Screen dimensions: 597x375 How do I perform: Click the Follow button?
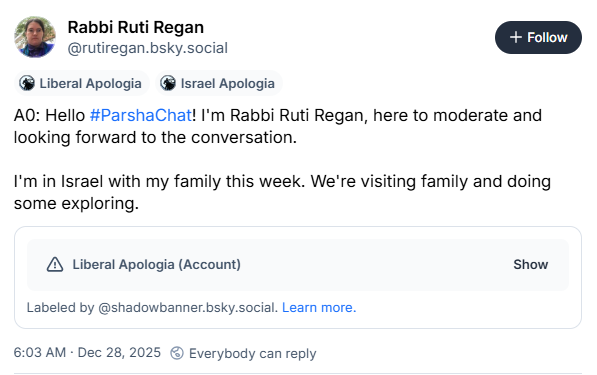pyautogui.click(x=538, y=37)
